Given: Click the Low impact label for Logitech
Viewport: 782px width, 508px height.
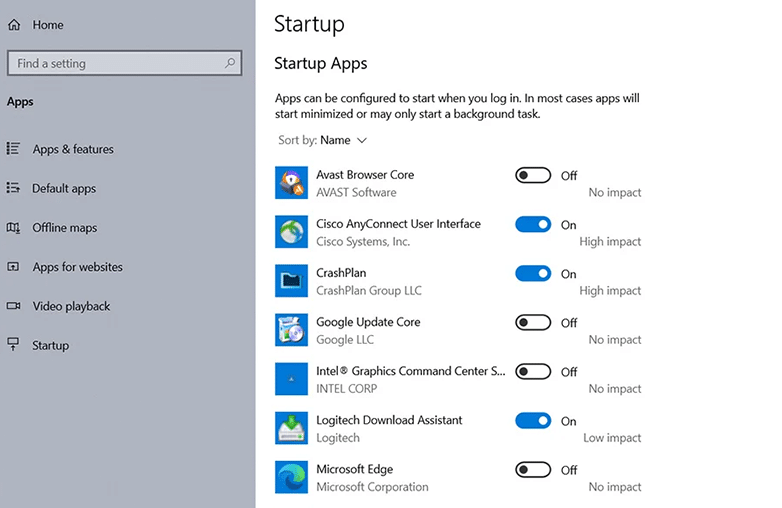Looking at the screenshot, I should [612, 438].
